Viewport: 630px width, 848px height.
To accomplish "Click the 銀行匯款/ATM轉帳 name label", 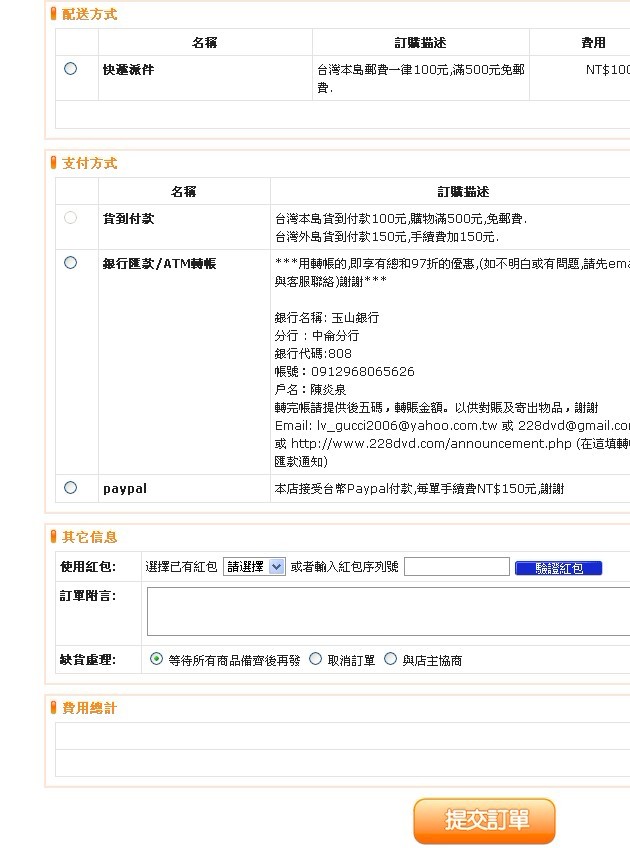I will click(x=159, y=263).
